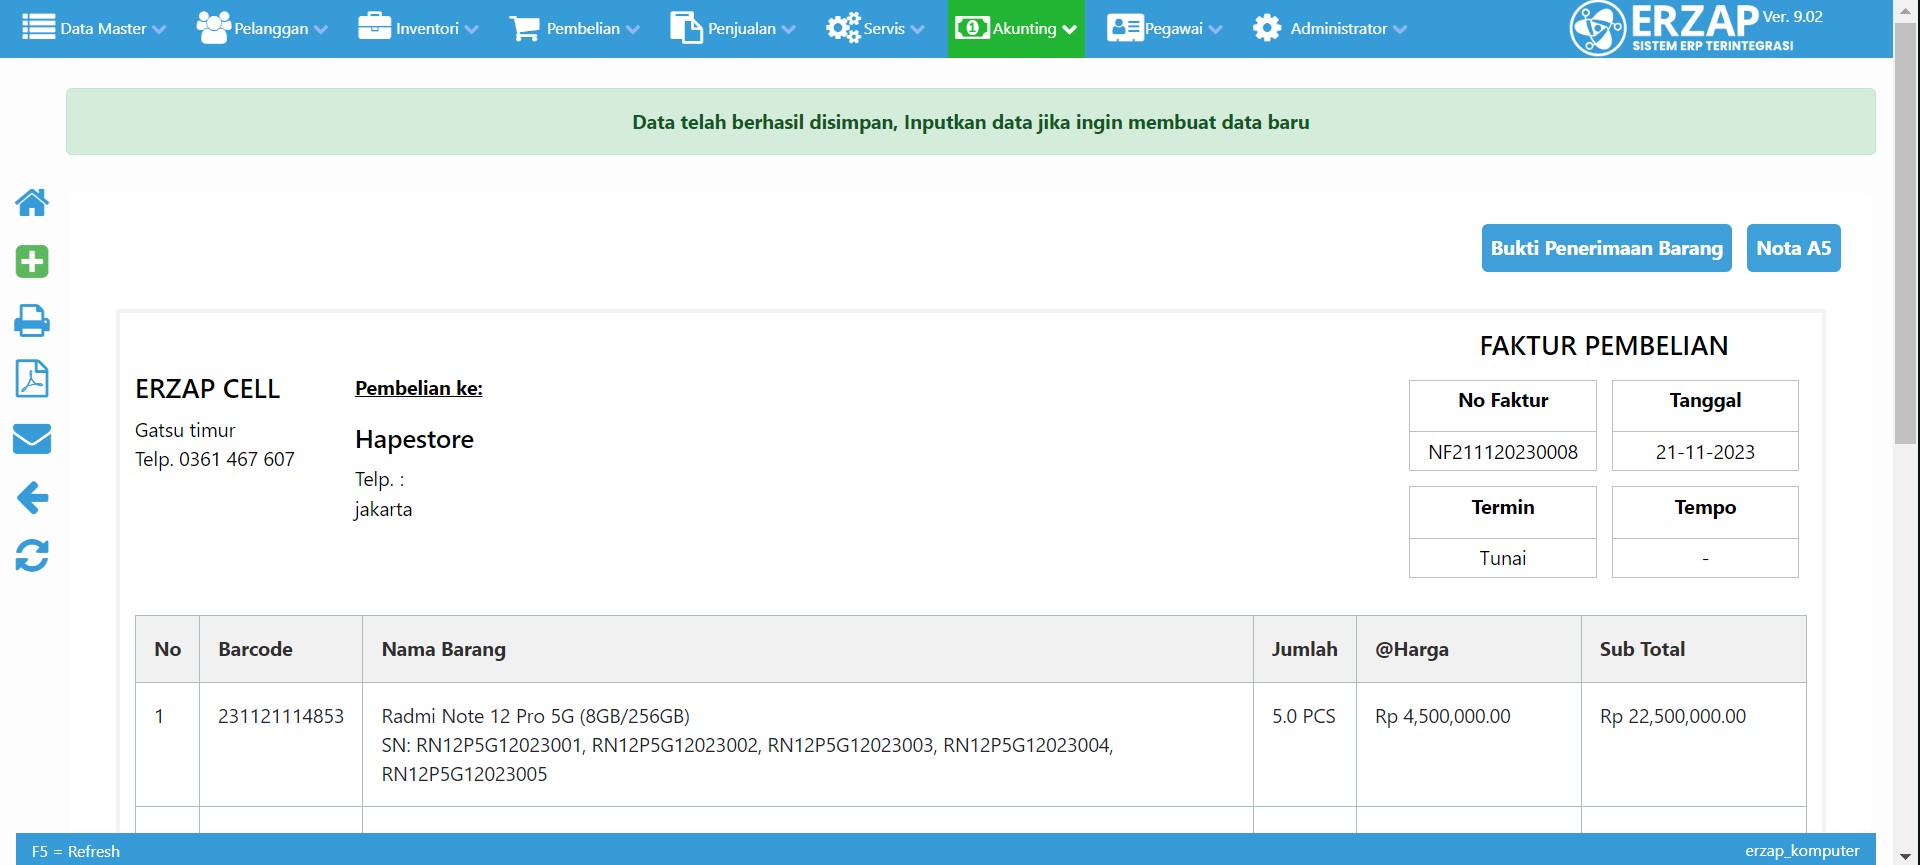Click the page vertical scrollbar thumb
Image resolution: width=1920 pixels, height=865 pixels.
[1906, 232]
